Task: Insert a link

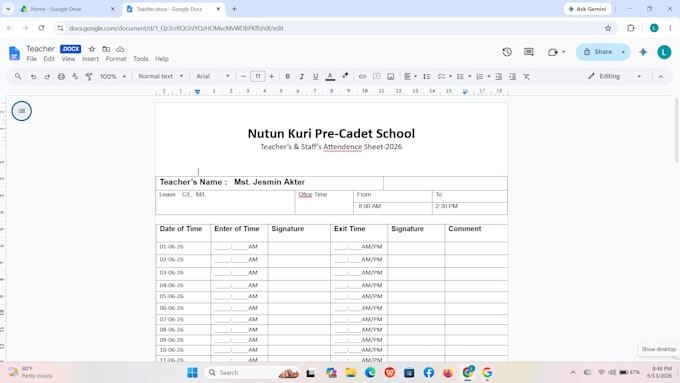Action: point(362,76)
